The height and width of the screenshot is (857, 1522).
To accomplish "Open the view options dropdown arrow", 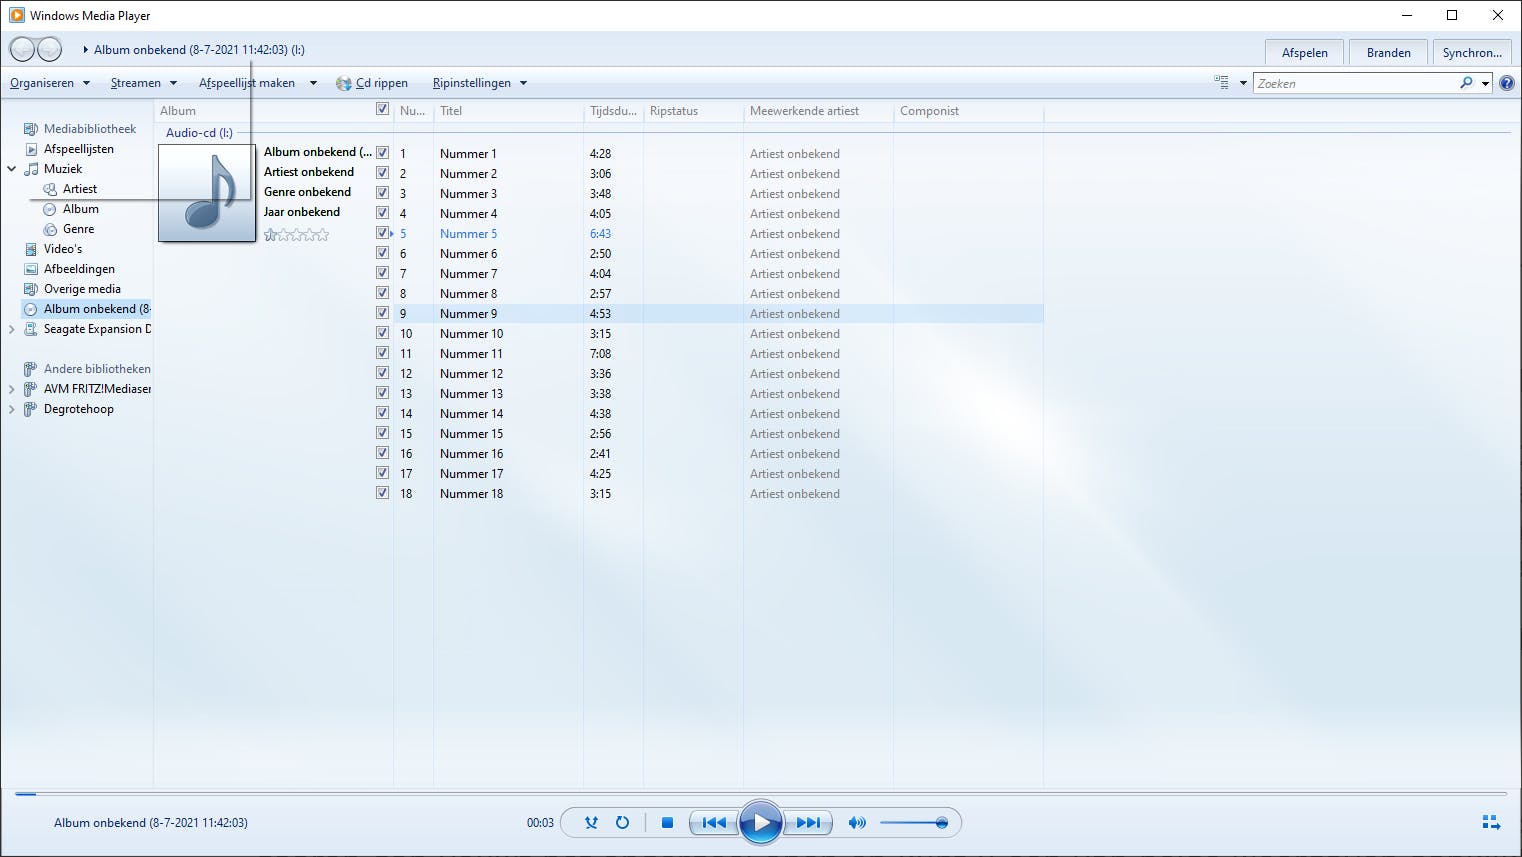I will (x=1243, y=83).
